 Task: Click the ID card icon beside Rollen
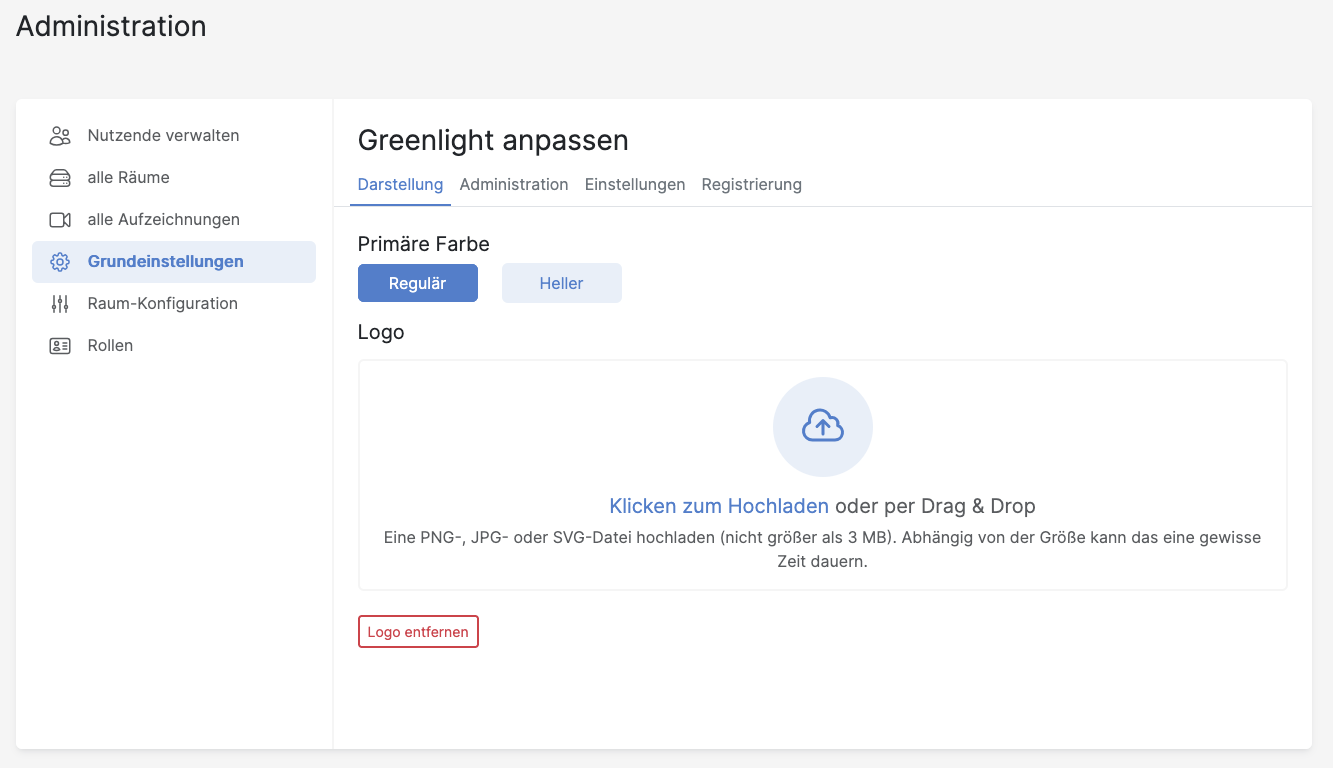point(60,346)
